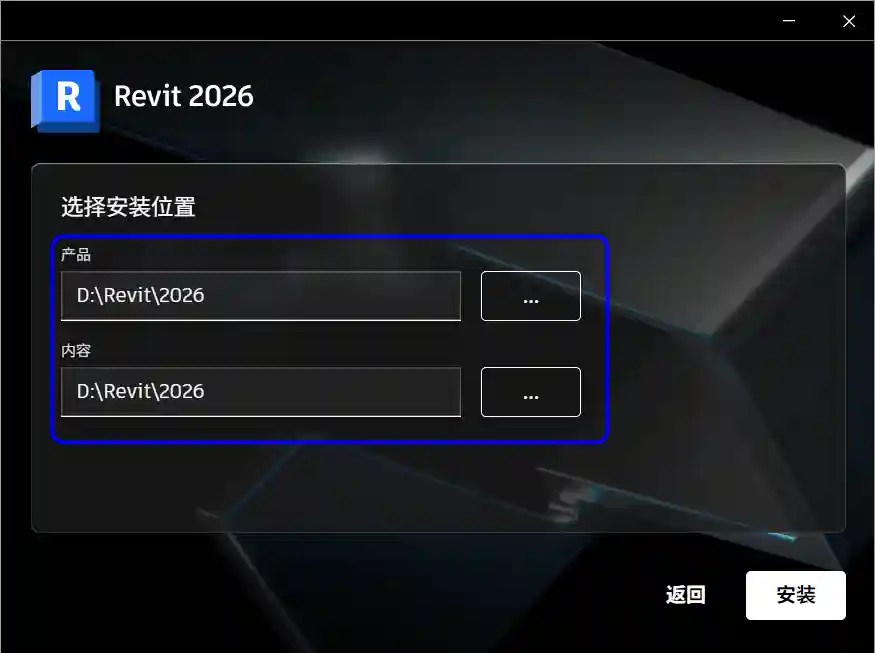The image size is (875, 653).
Task: Minimize the Revit 2026 installer window
Action: pyautogui.click(x=789, y=21)
